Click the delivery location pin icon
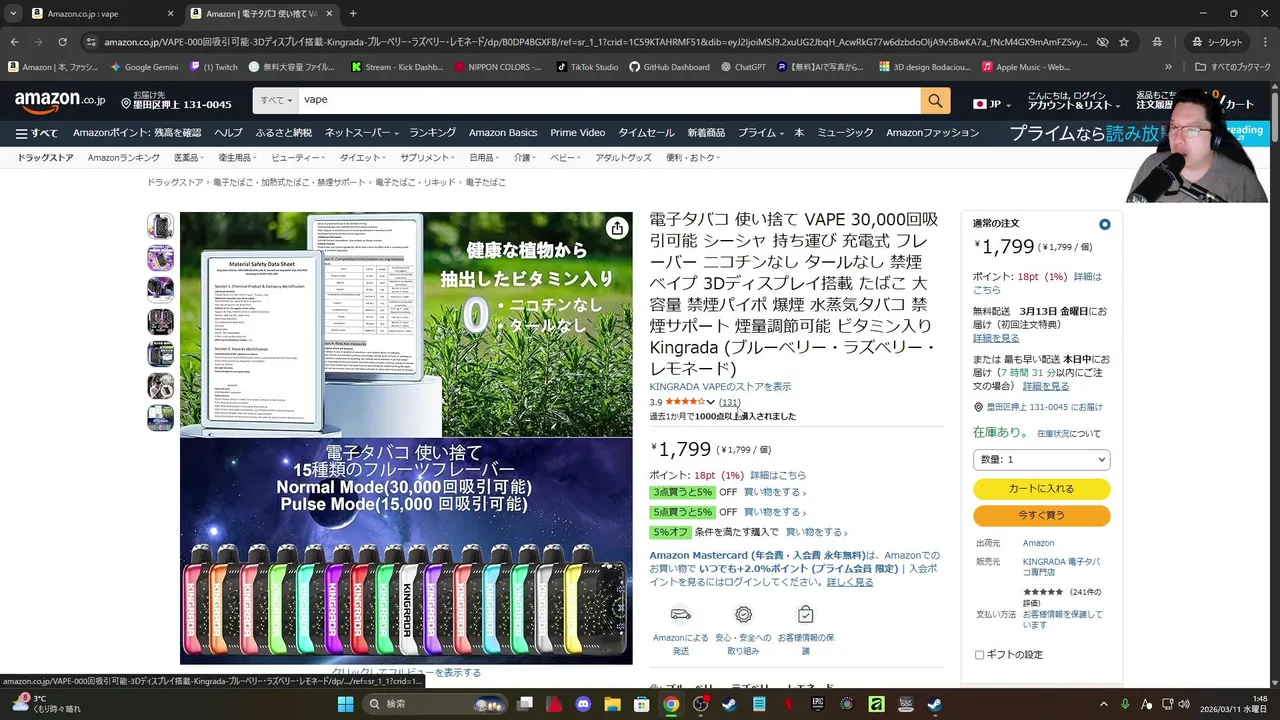The width and height of the screenshot is (1280, 720). [x=127, y=103]
